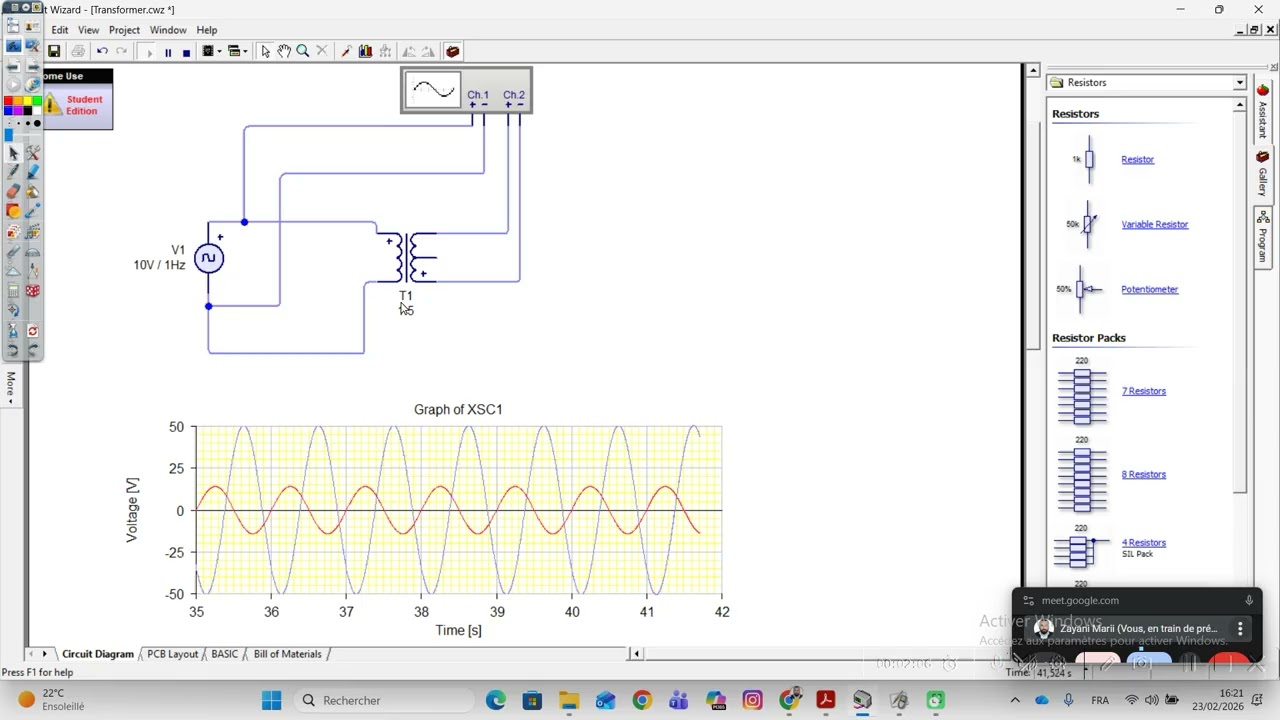This screenshot has width=1280, height=720.
Task: Open the Help menu
Action: click(x=207, y=30)
